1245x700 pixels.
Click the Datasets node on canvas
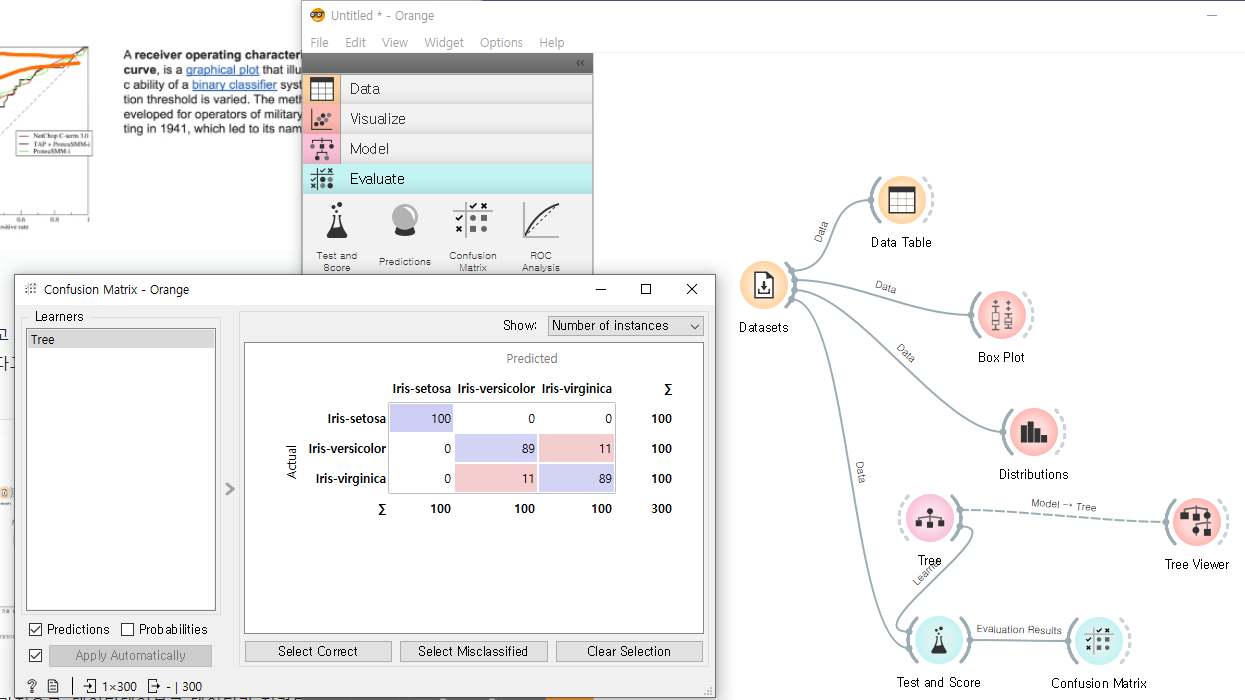(763, 286)
